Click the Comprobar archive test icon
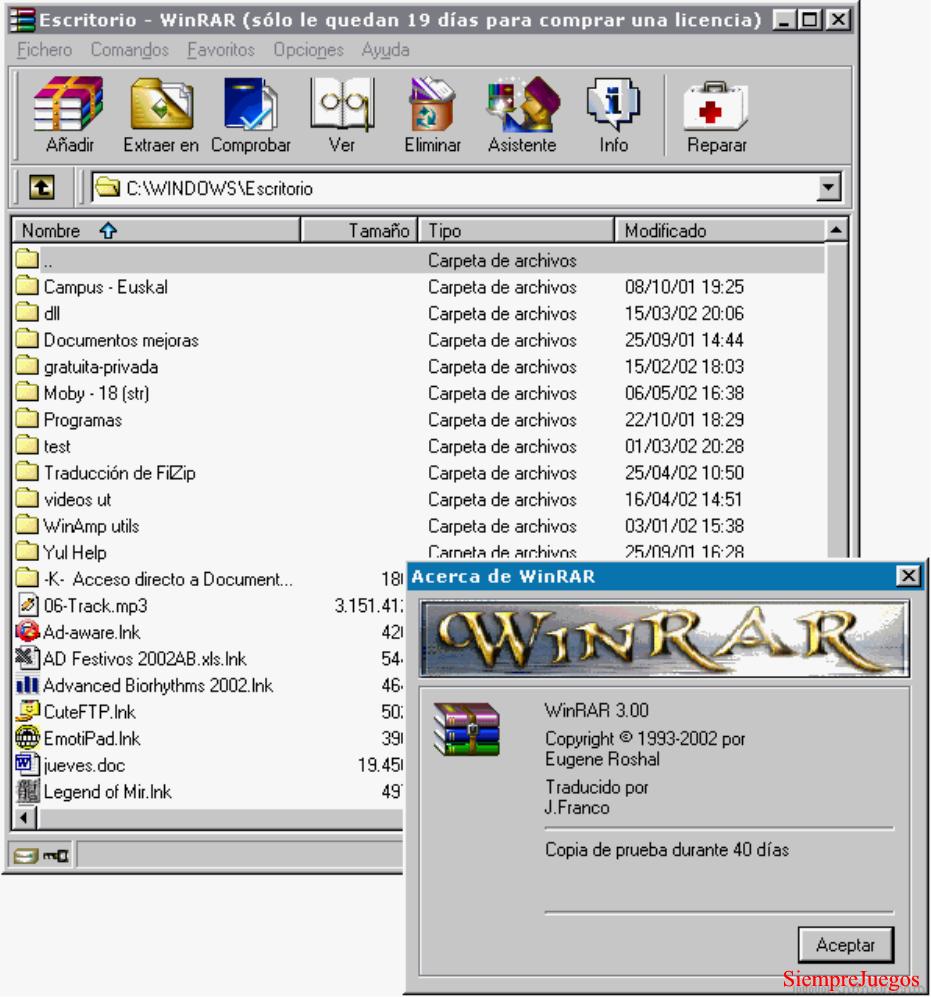 (251, 104)
